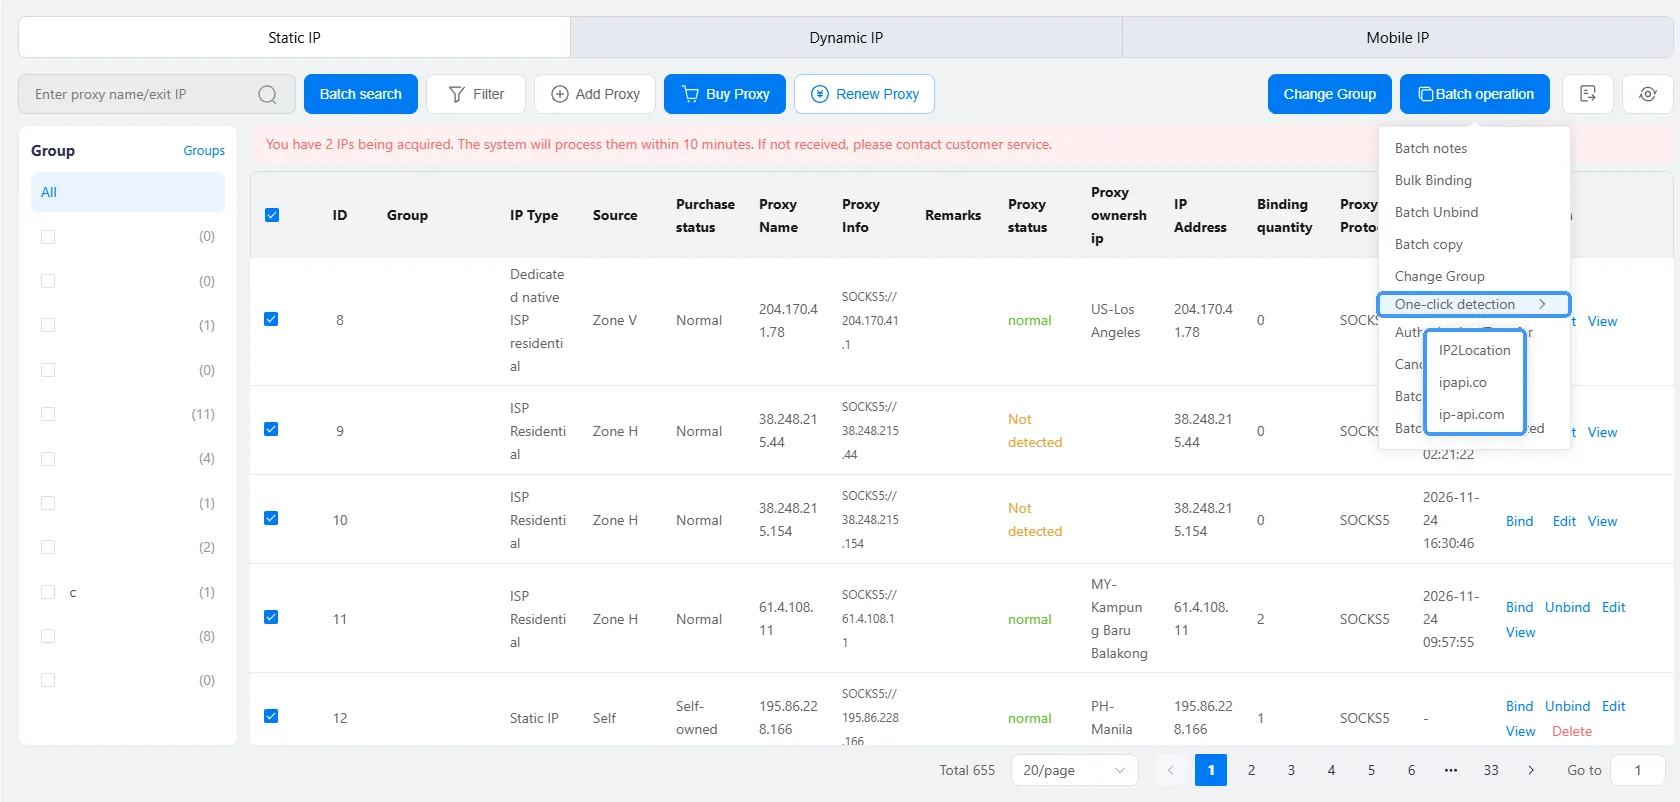The width and height of the screenshot is (1680, 802).
Task: Click the Batch search button
Action: (360, 94)
